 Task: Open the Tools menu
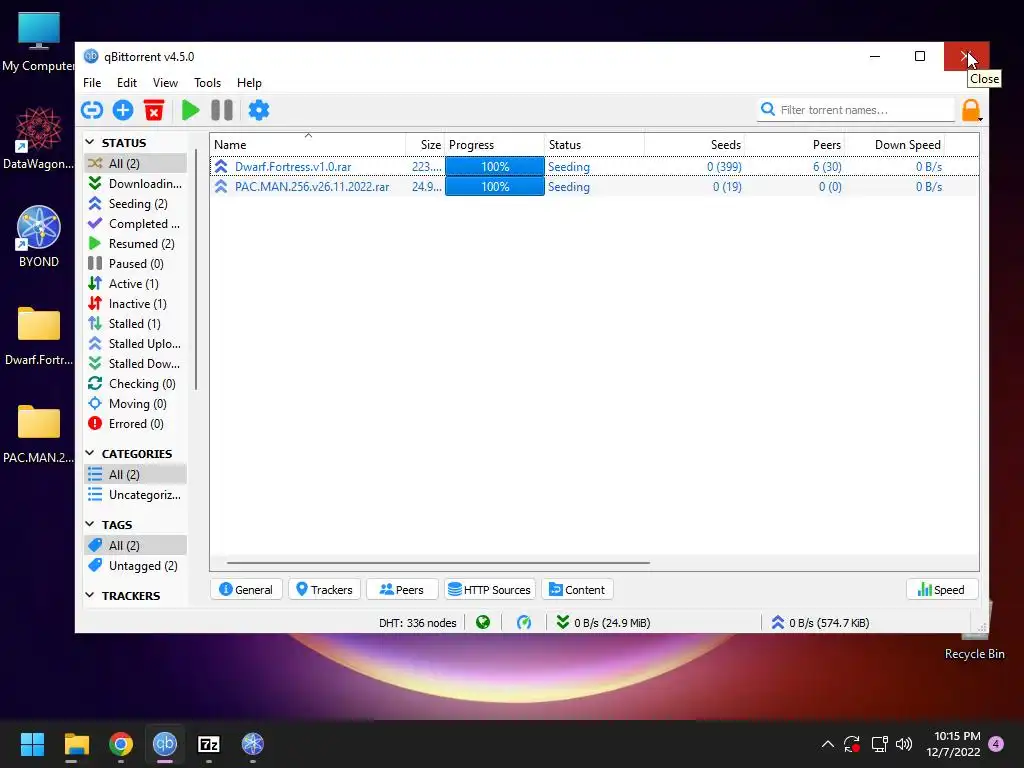coord(208,83)
